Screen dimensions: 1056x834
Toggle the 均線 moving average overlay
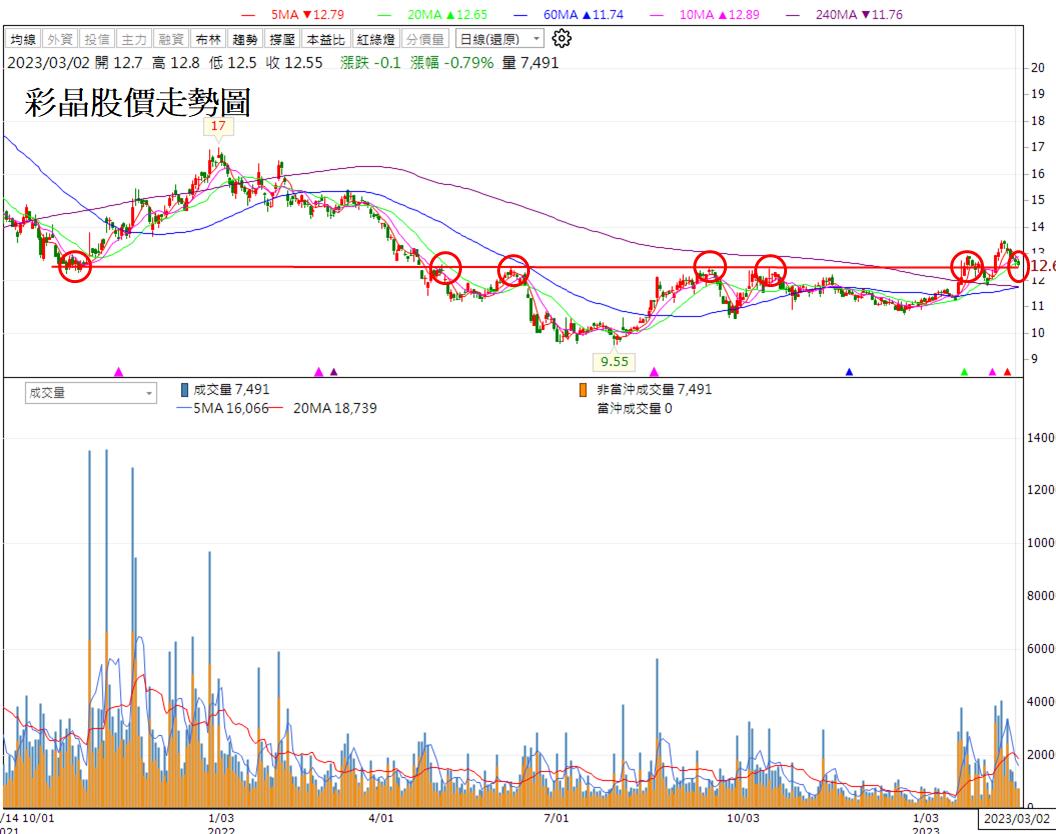point(24,39)
